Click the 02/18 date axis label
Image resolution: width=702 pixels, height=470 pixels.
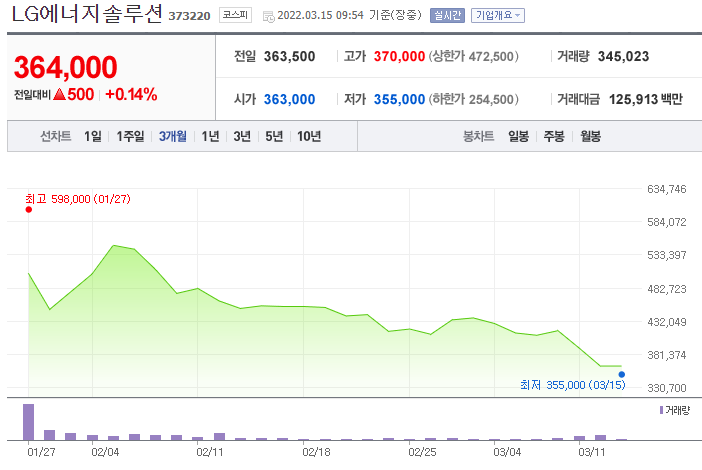(x=316, y=452)
